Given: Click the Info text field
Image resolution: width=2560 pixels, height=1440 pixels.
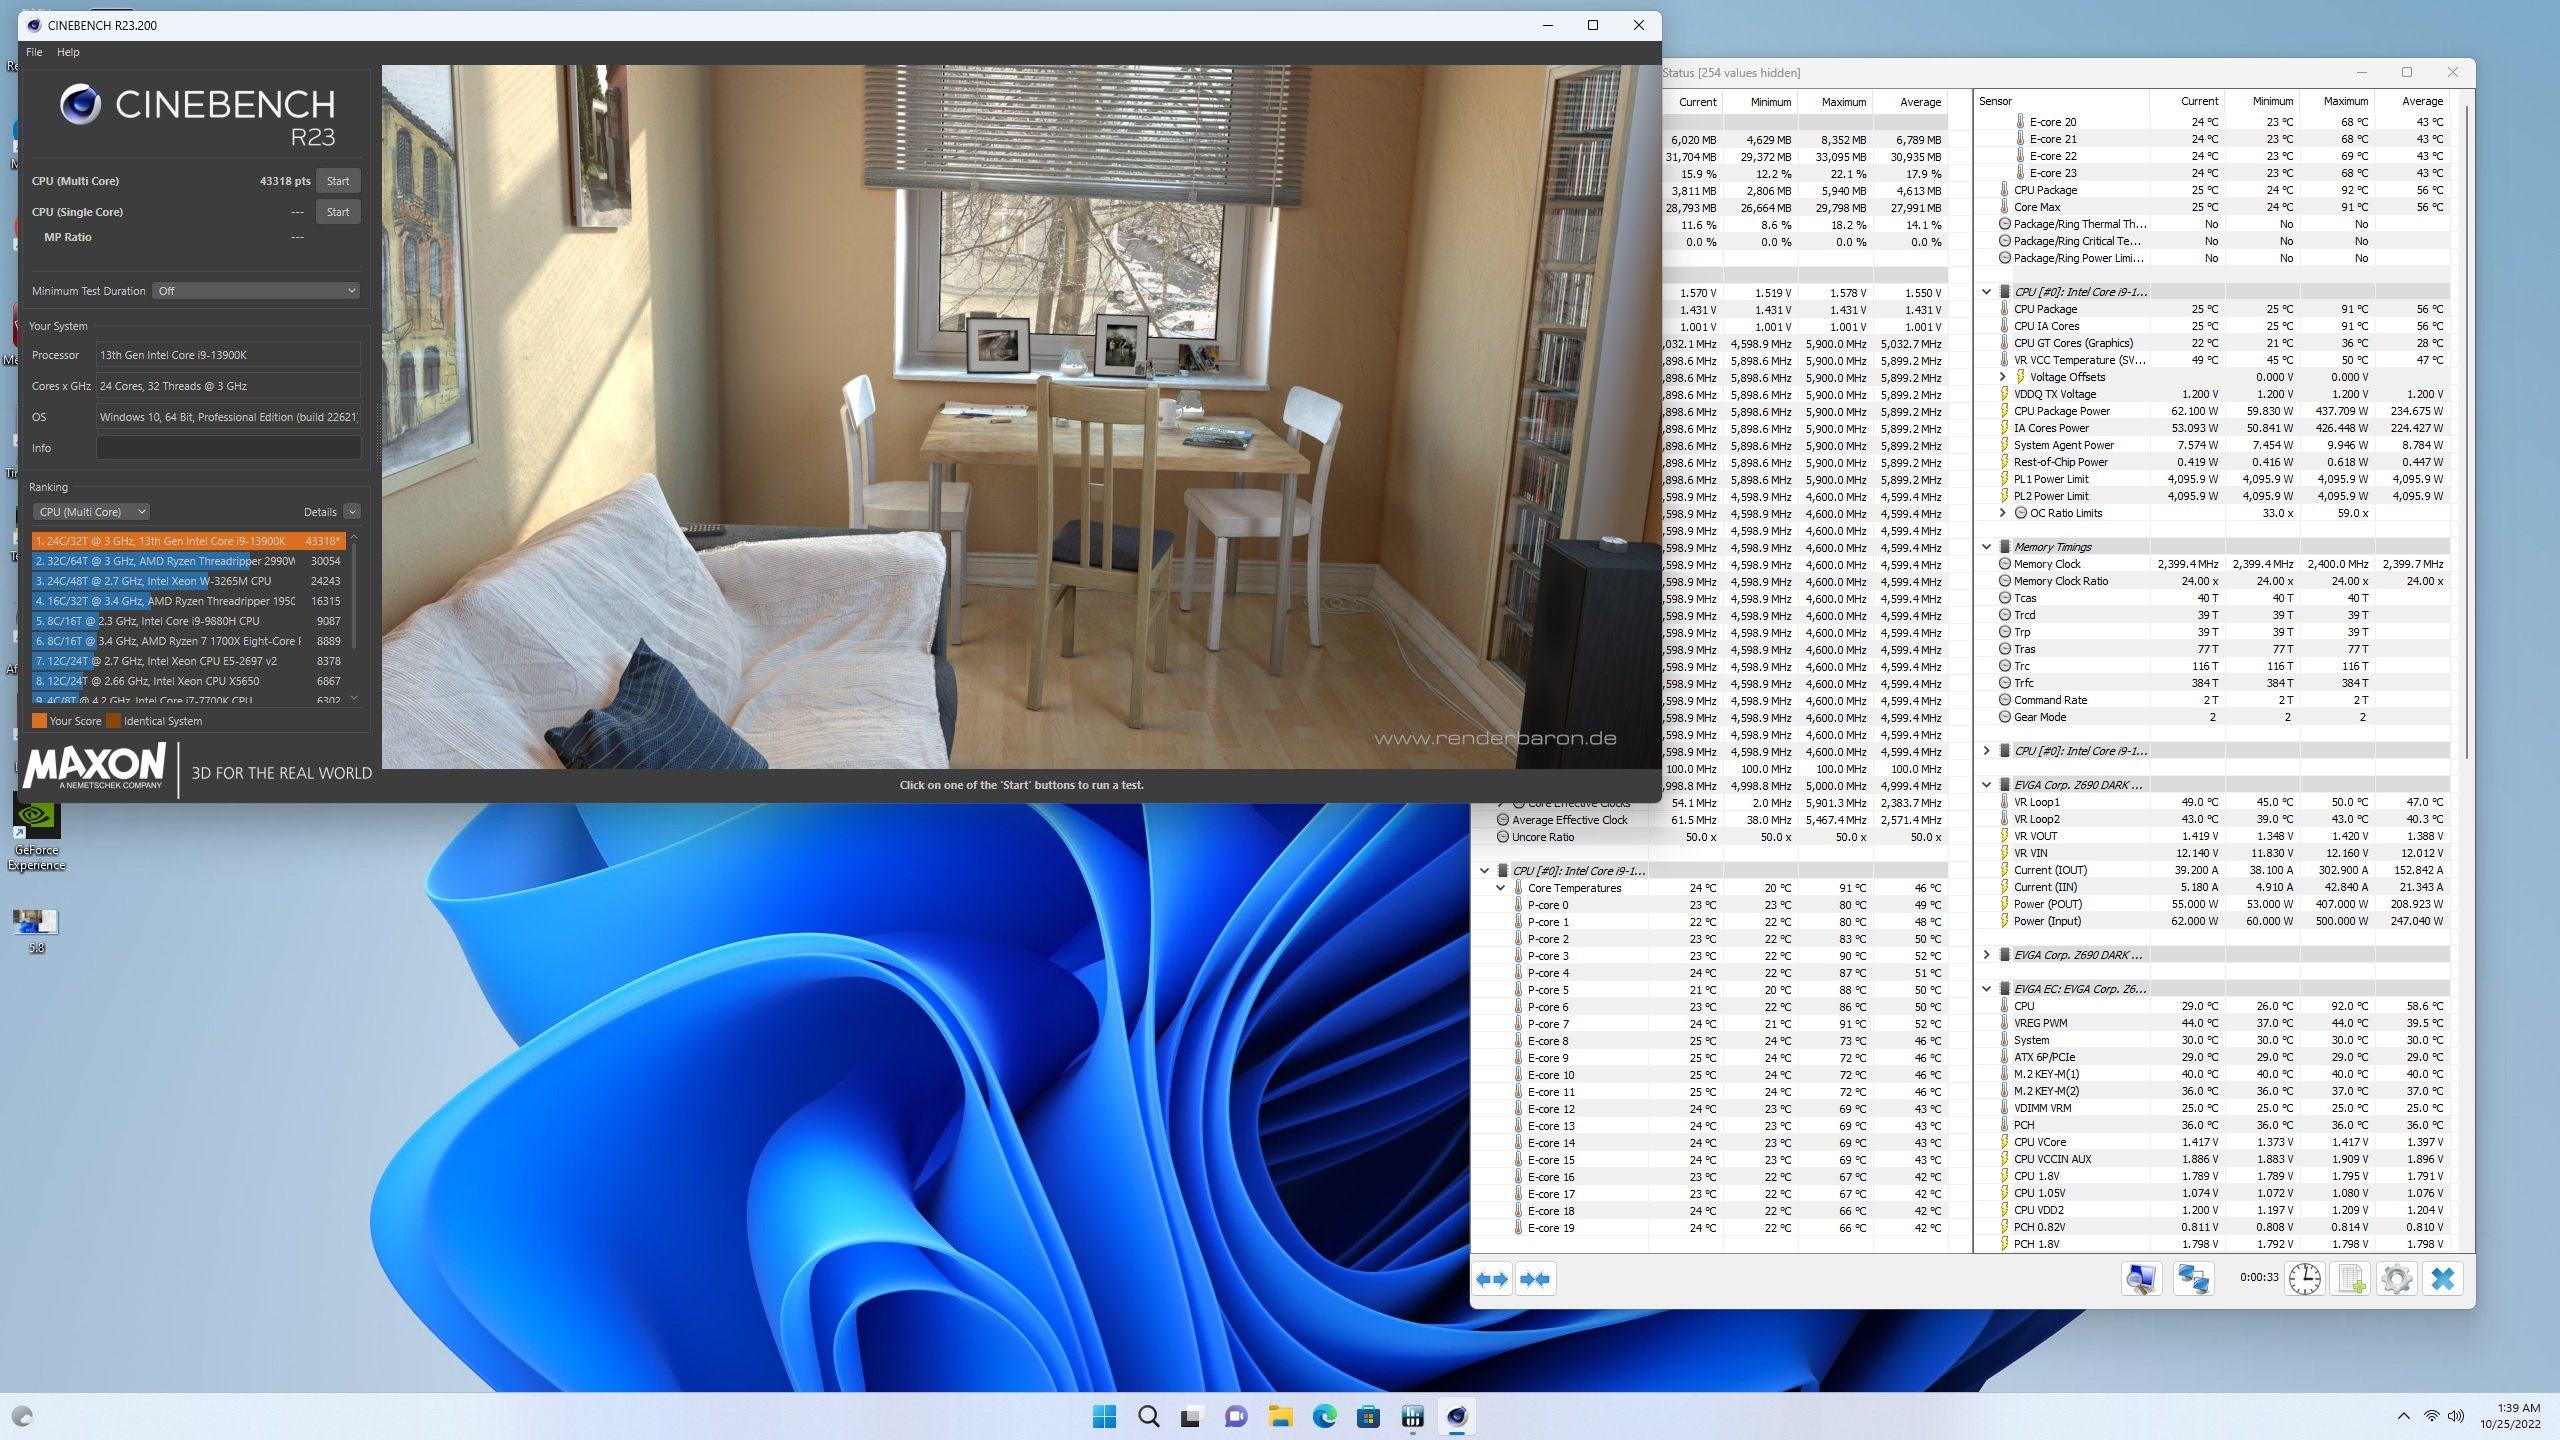Looking at the screenshot, I should click(x=228, y=448).
